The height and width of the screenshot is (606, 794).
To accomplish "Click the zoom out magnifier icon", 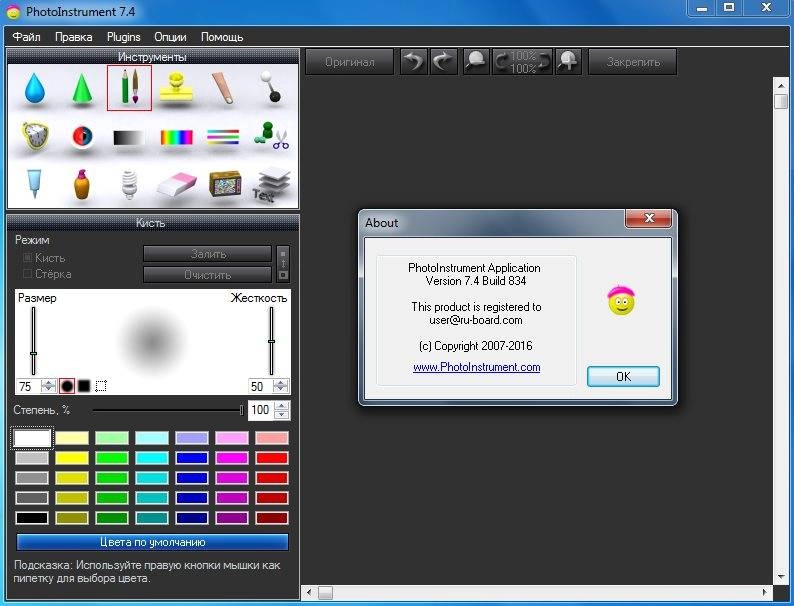I will 476,62.
